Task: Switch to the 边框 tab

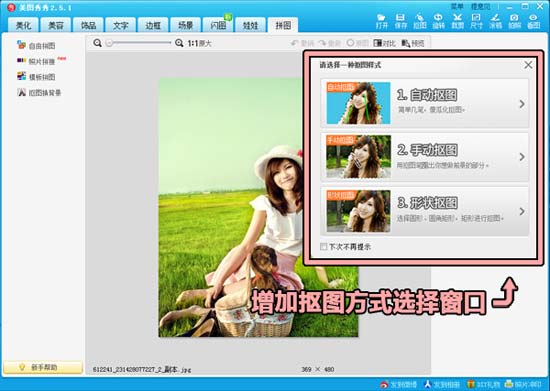Action: pos(153,25)
